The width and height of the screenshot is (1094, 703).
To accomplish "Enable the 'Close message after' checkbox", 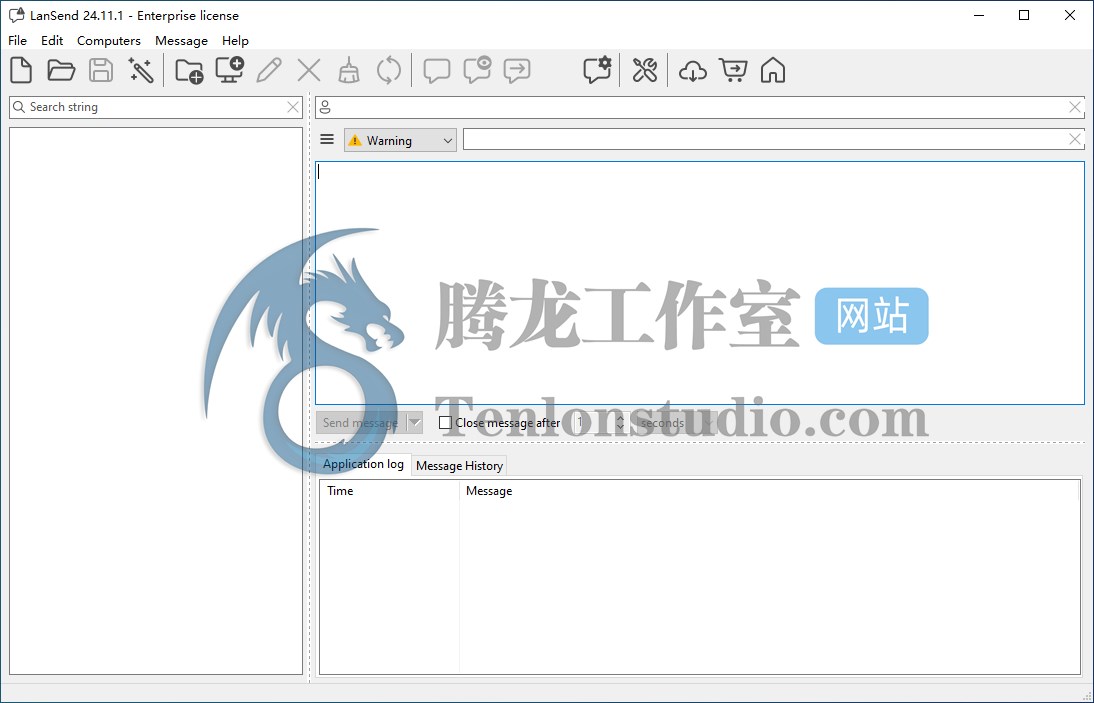I will tap(445, 423).
